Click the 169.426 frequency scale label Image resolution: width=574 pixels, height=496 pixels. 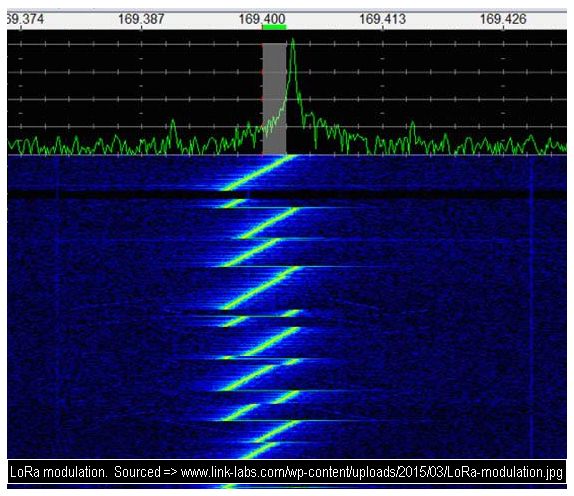click(x=503, y=19)
